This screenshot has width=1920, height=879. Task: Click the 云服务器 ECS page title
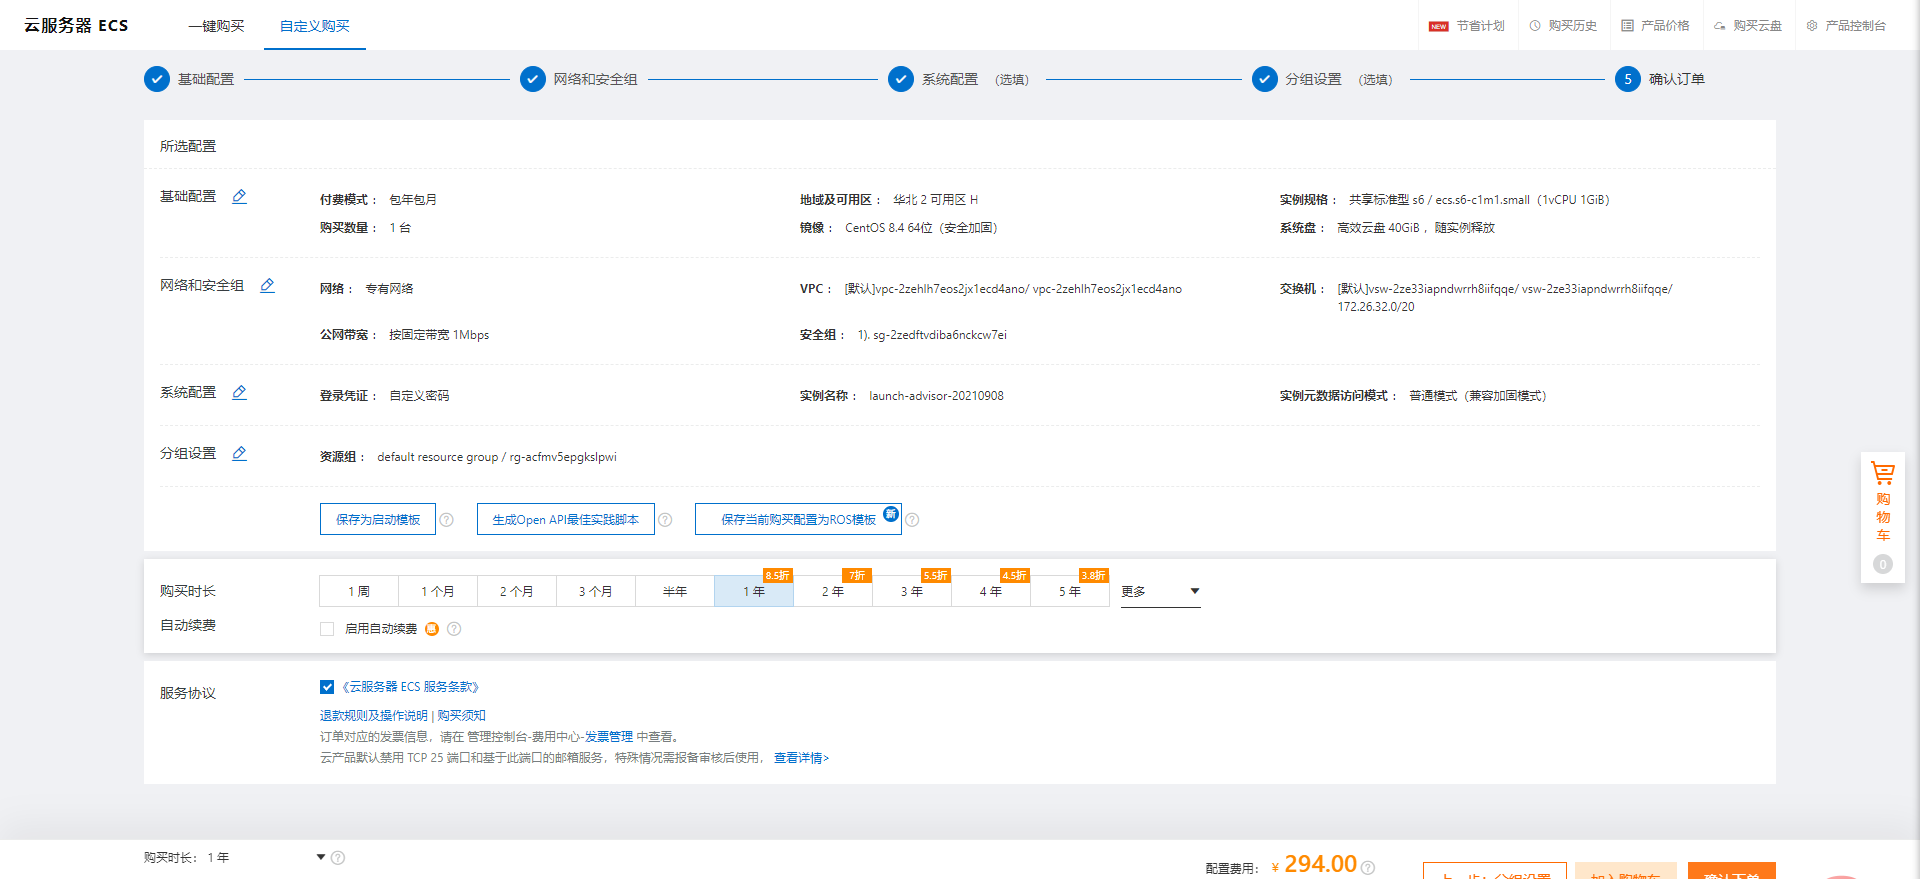pyautogui.click(x=76, y=26)
